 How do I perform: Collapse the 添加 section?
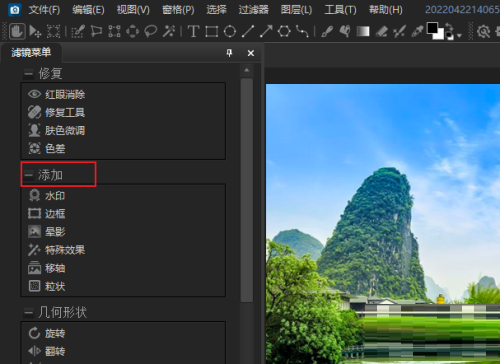(29, 174)
